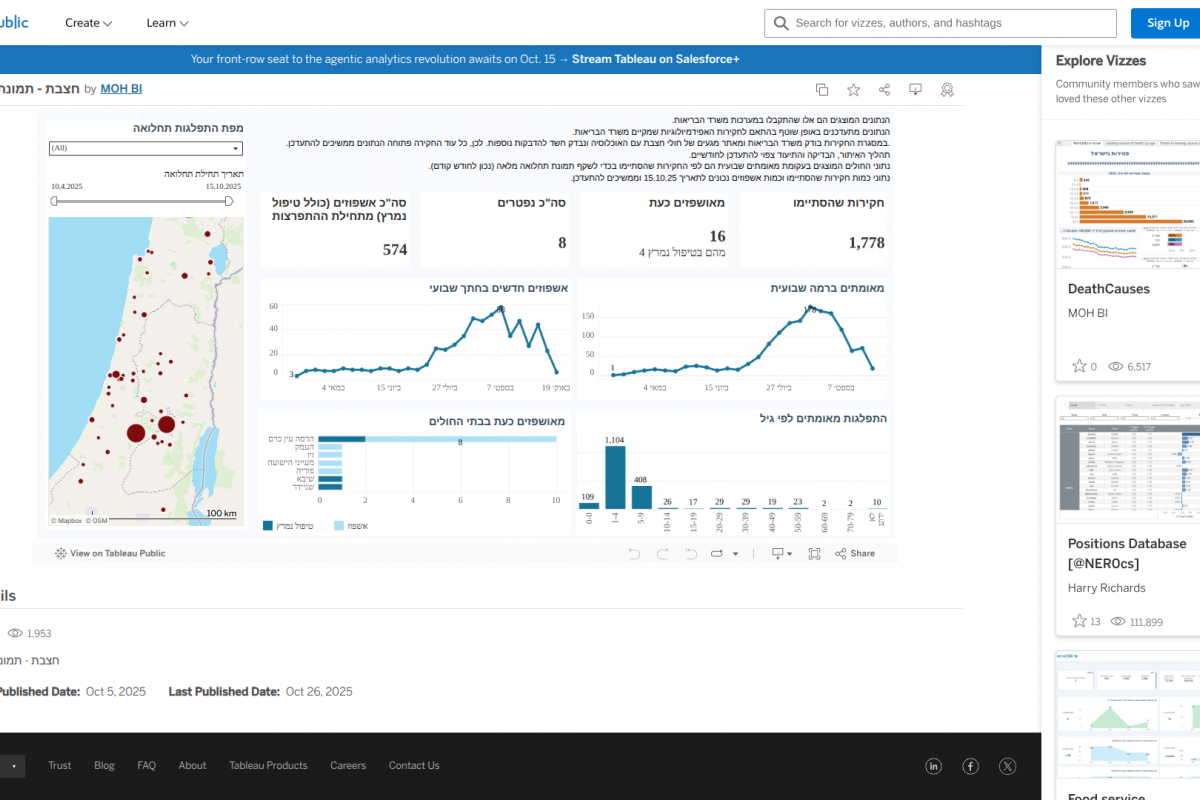Open the DeathCauses viz thumbnail
The image size is (1200, 800).
coord(1127,204)
